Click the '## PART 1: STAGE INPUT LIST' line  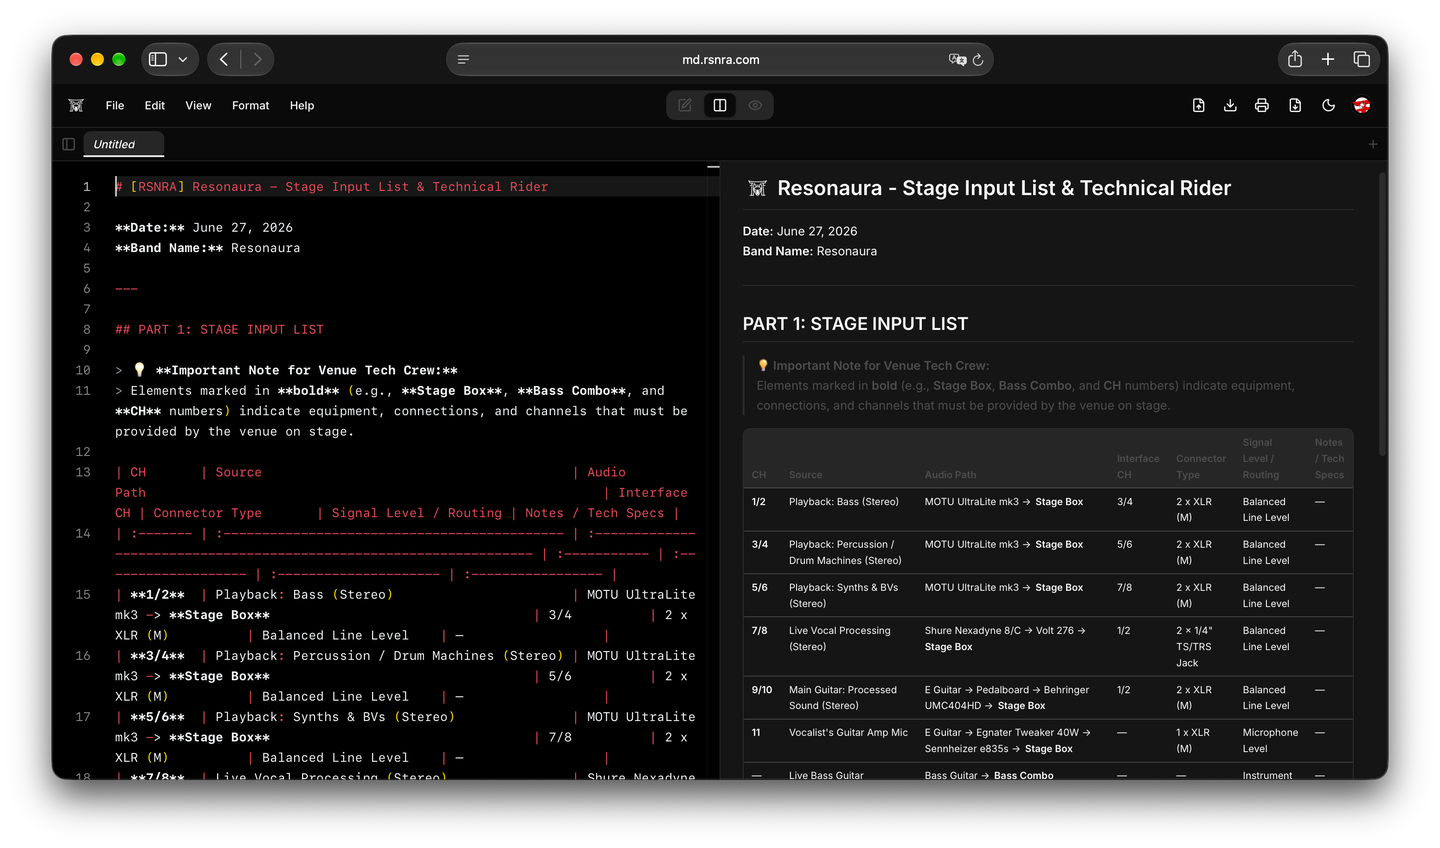(x=219, y=329)
